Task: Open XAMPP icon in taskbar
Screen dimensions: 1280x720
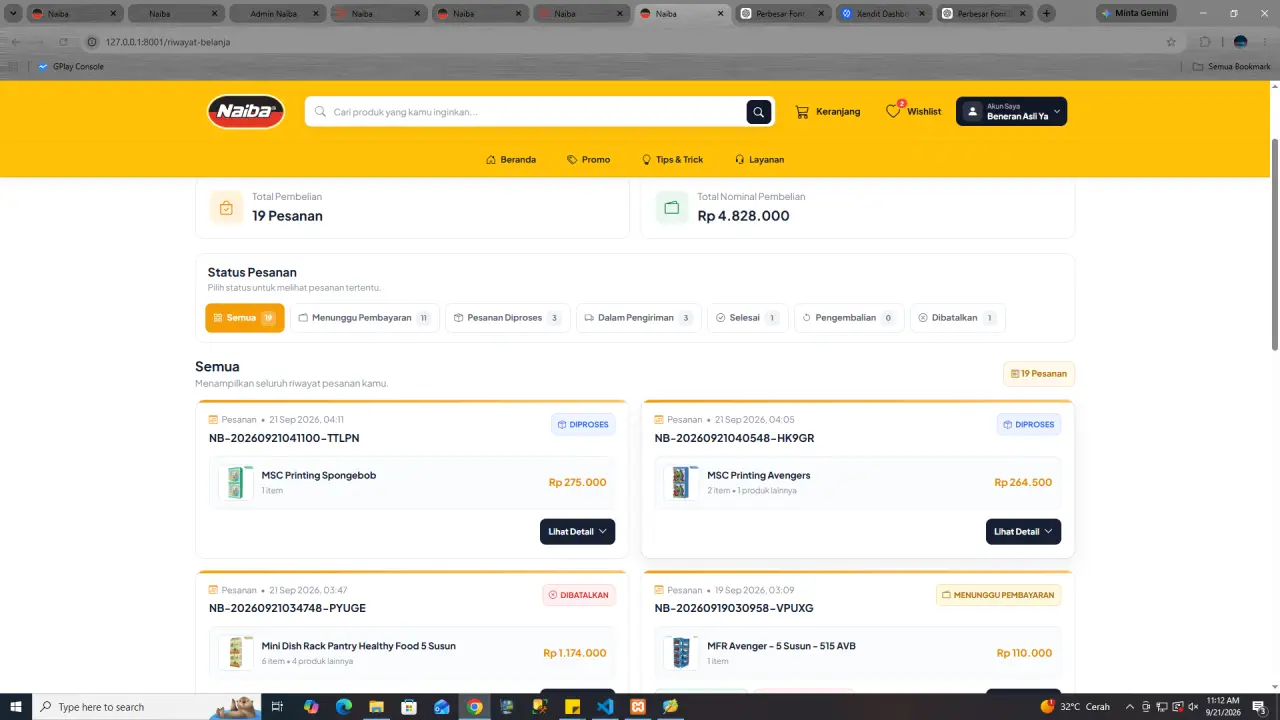Action: [x=637, y=707]
